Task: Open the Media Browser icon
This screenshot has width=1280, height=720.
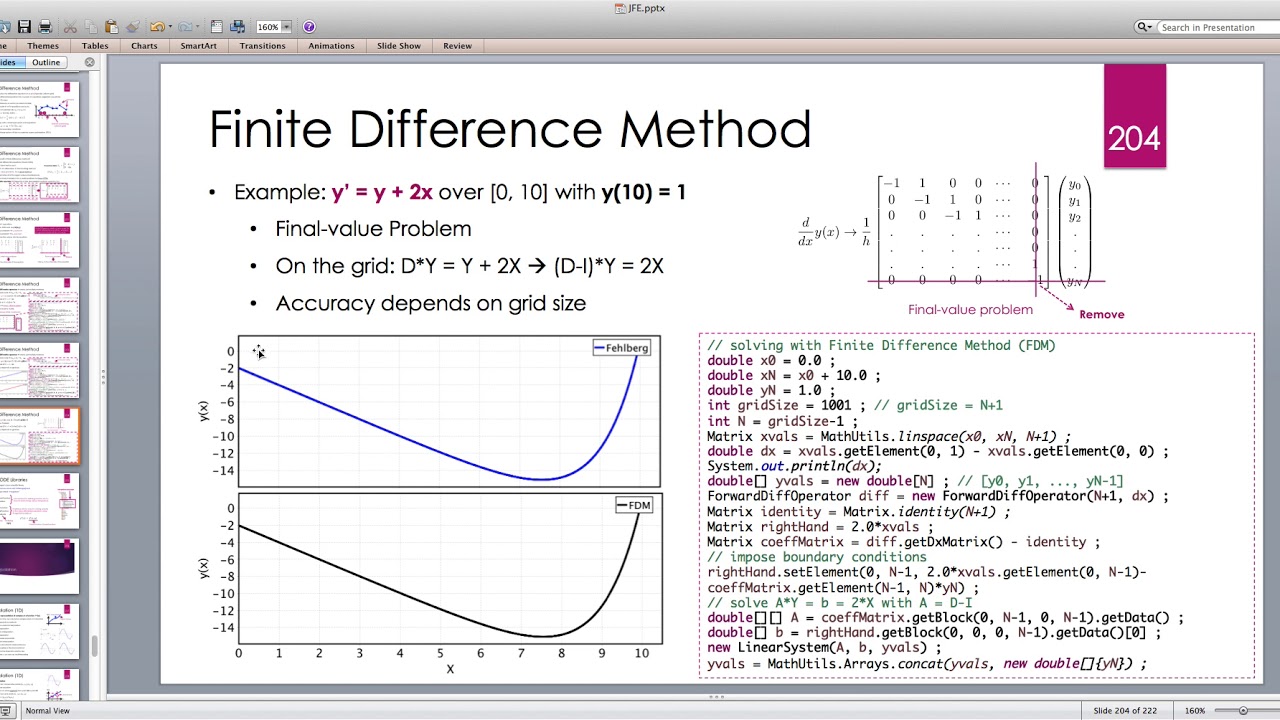Action: [x=238, y=27]
